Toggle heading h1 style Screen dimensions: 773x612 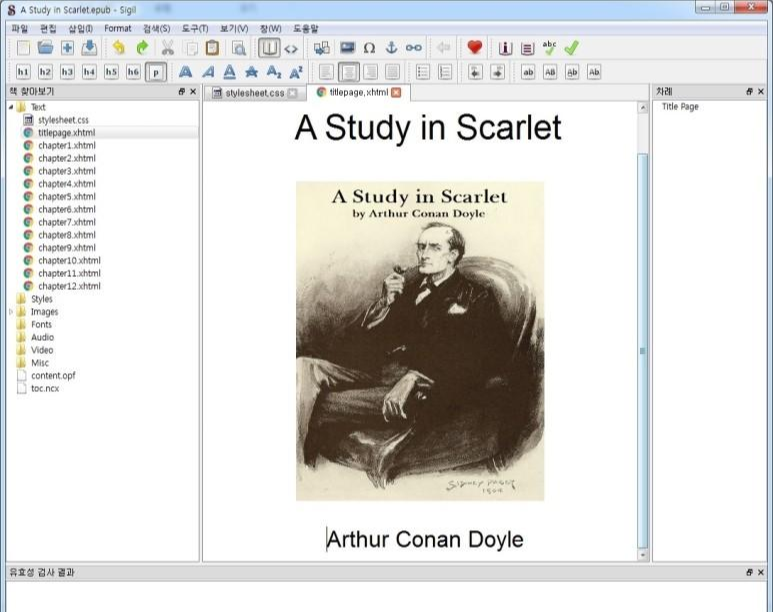tap(23, 72)
